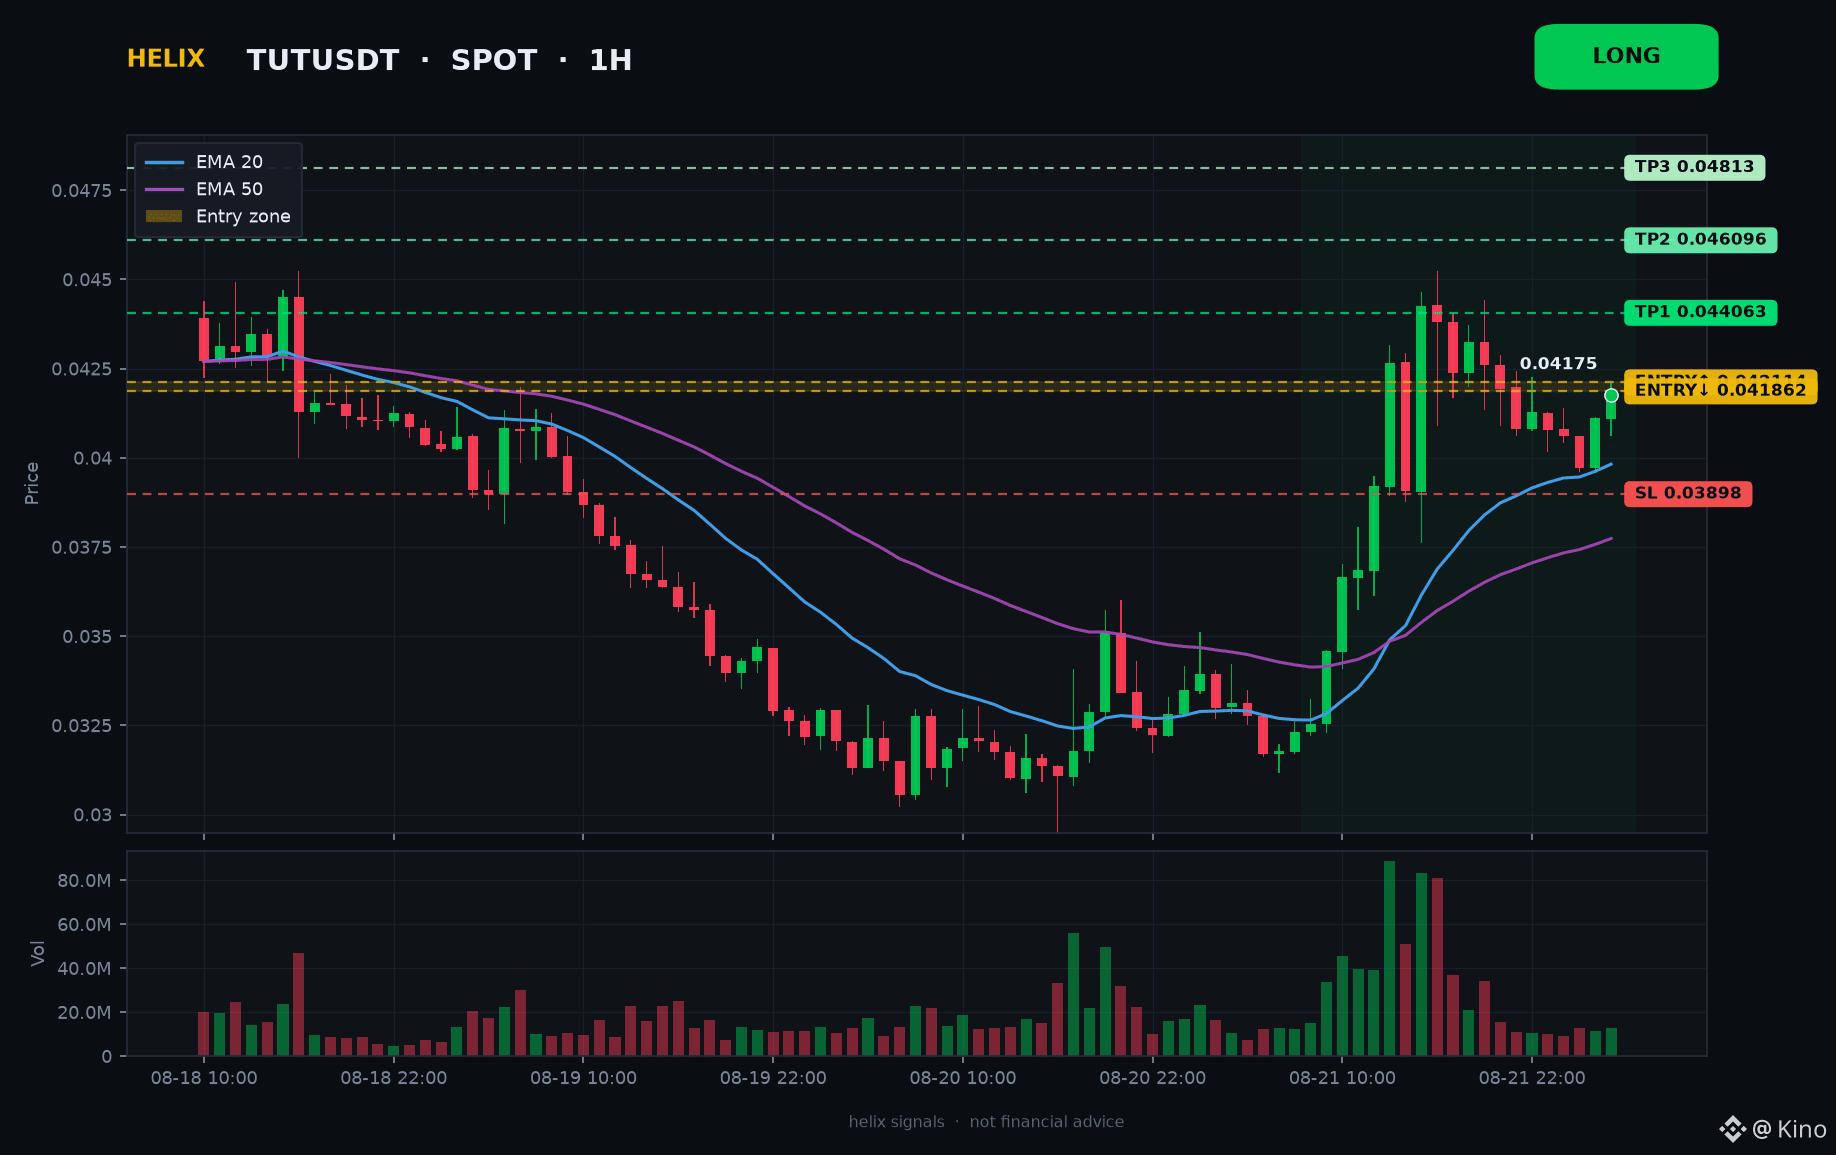Click the 08-20 10:00 time axis label
Image resolution: width=1836 pixels, height=1155 pixels.
pos(963,1078)
